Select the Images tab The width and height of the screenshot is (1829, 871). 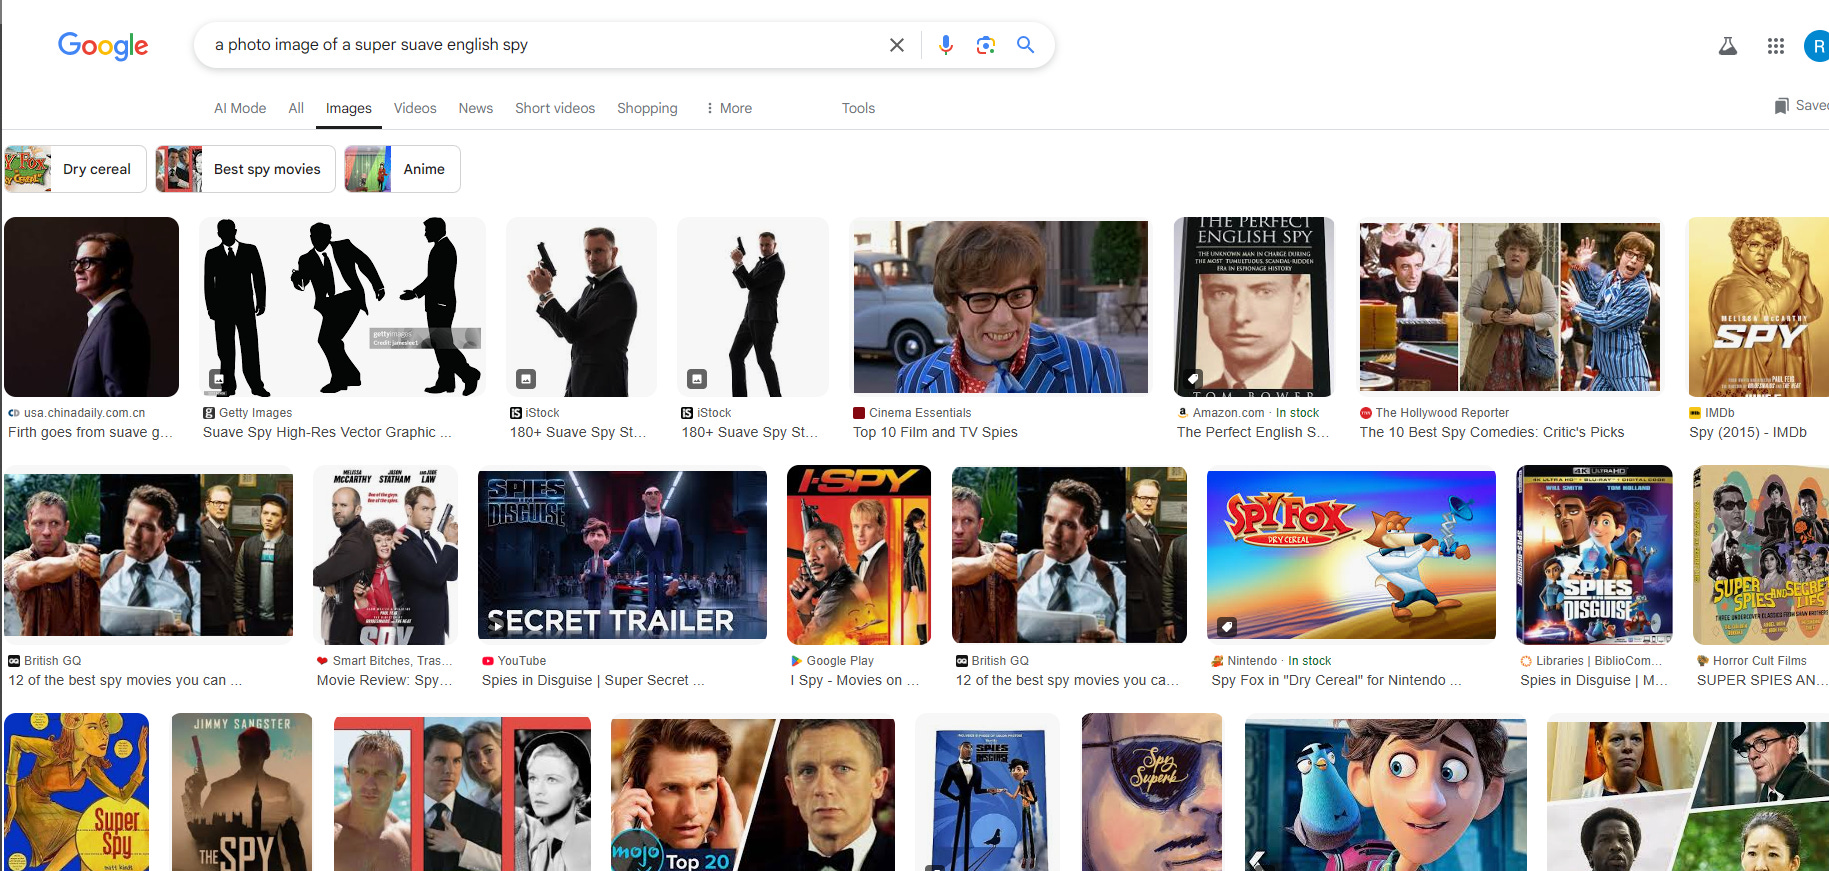tap(349, 108)
